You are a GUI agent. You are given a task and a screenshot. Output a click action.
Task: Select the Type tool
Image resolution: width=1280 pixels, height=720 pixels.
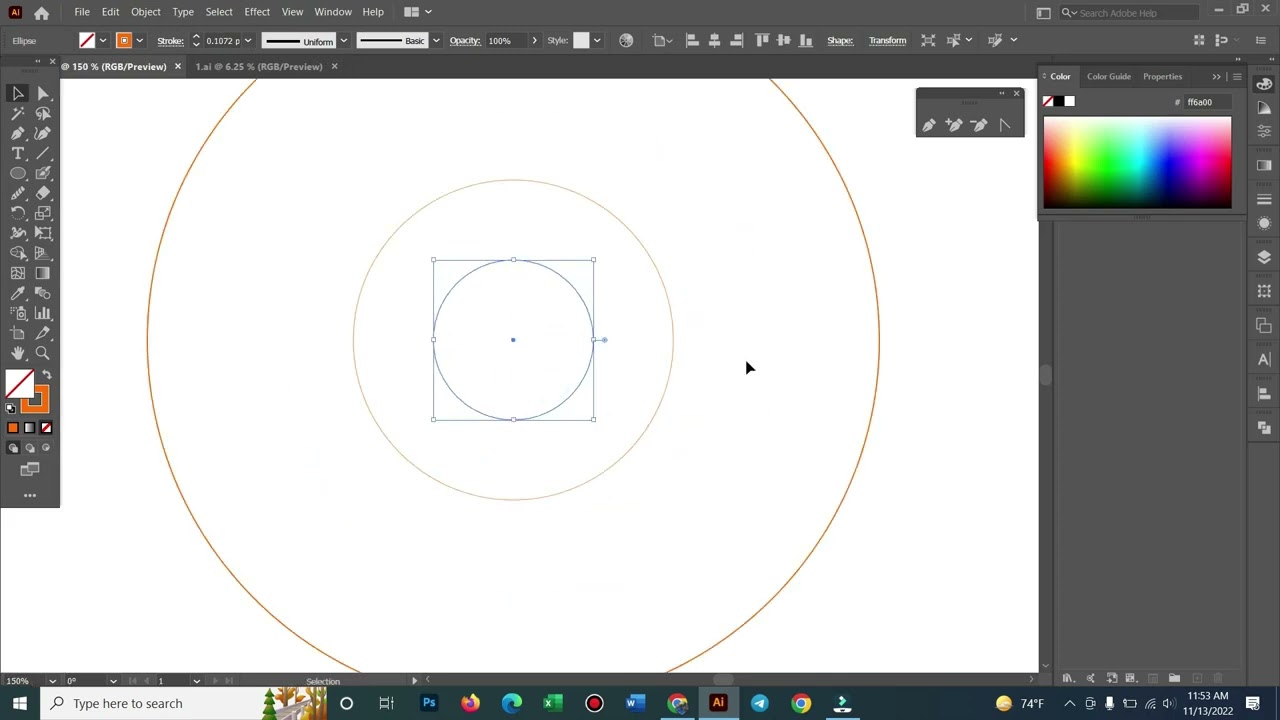point(18,153)
